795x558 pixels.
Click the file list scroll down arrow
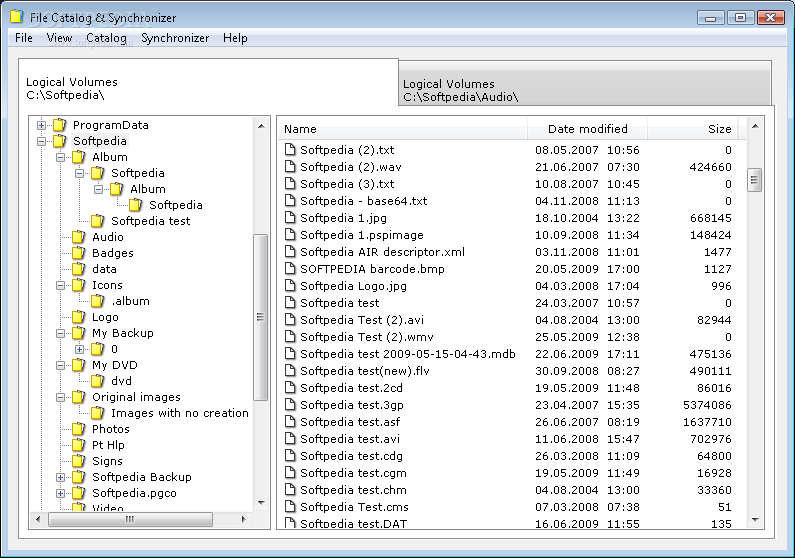(x=755, y=519)
